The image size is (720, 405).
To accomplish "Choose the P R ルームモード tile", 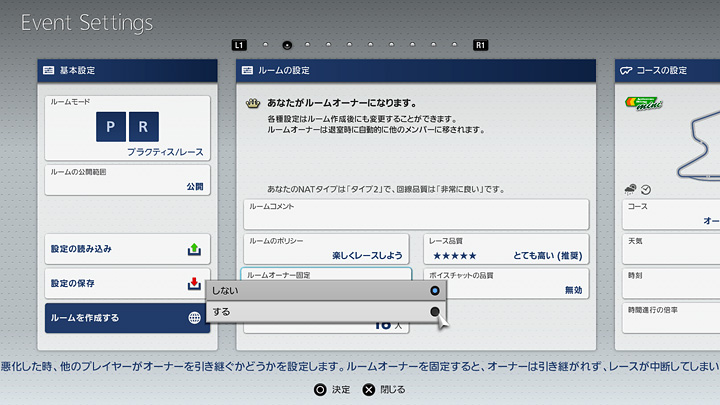I will 127,130.
